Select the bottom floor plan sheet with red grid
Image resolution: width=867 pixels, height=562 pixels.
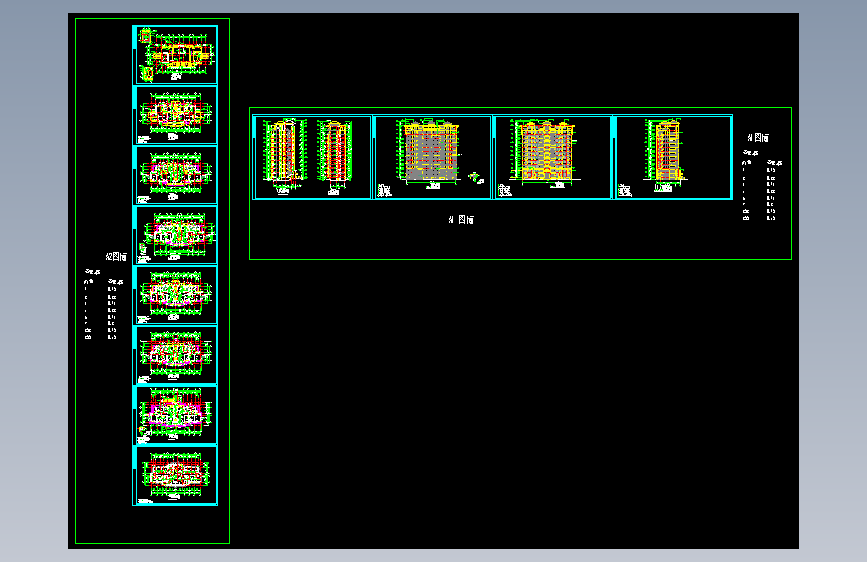175,476
